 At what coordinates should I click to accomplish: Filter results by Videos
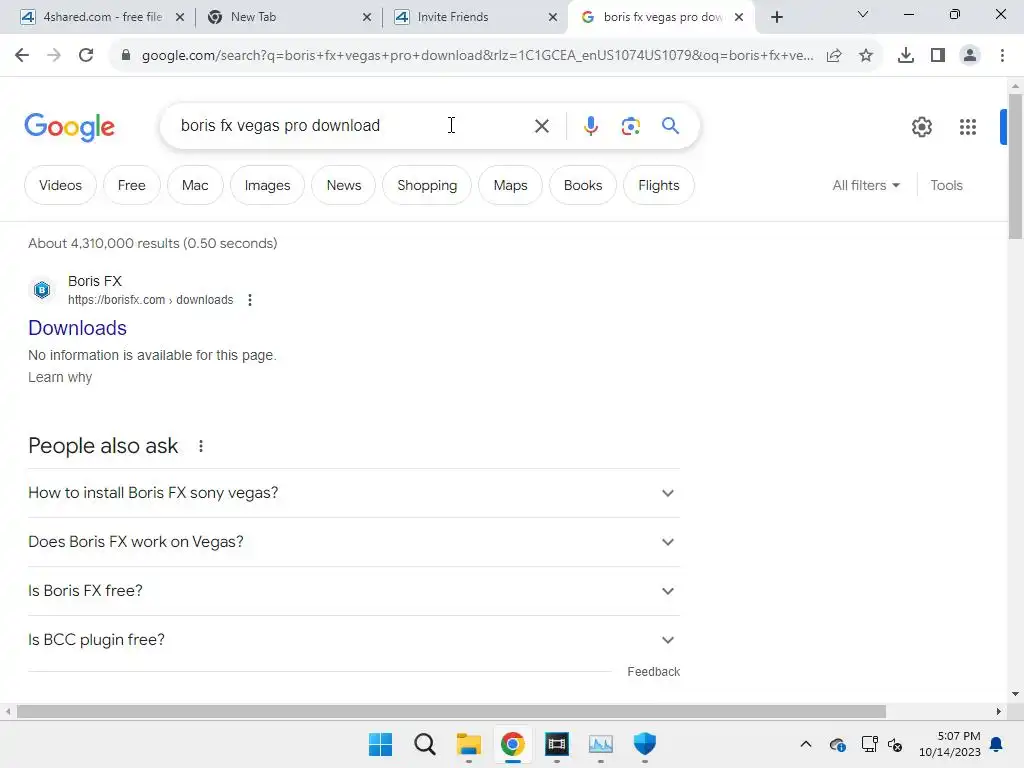(60, 185)
